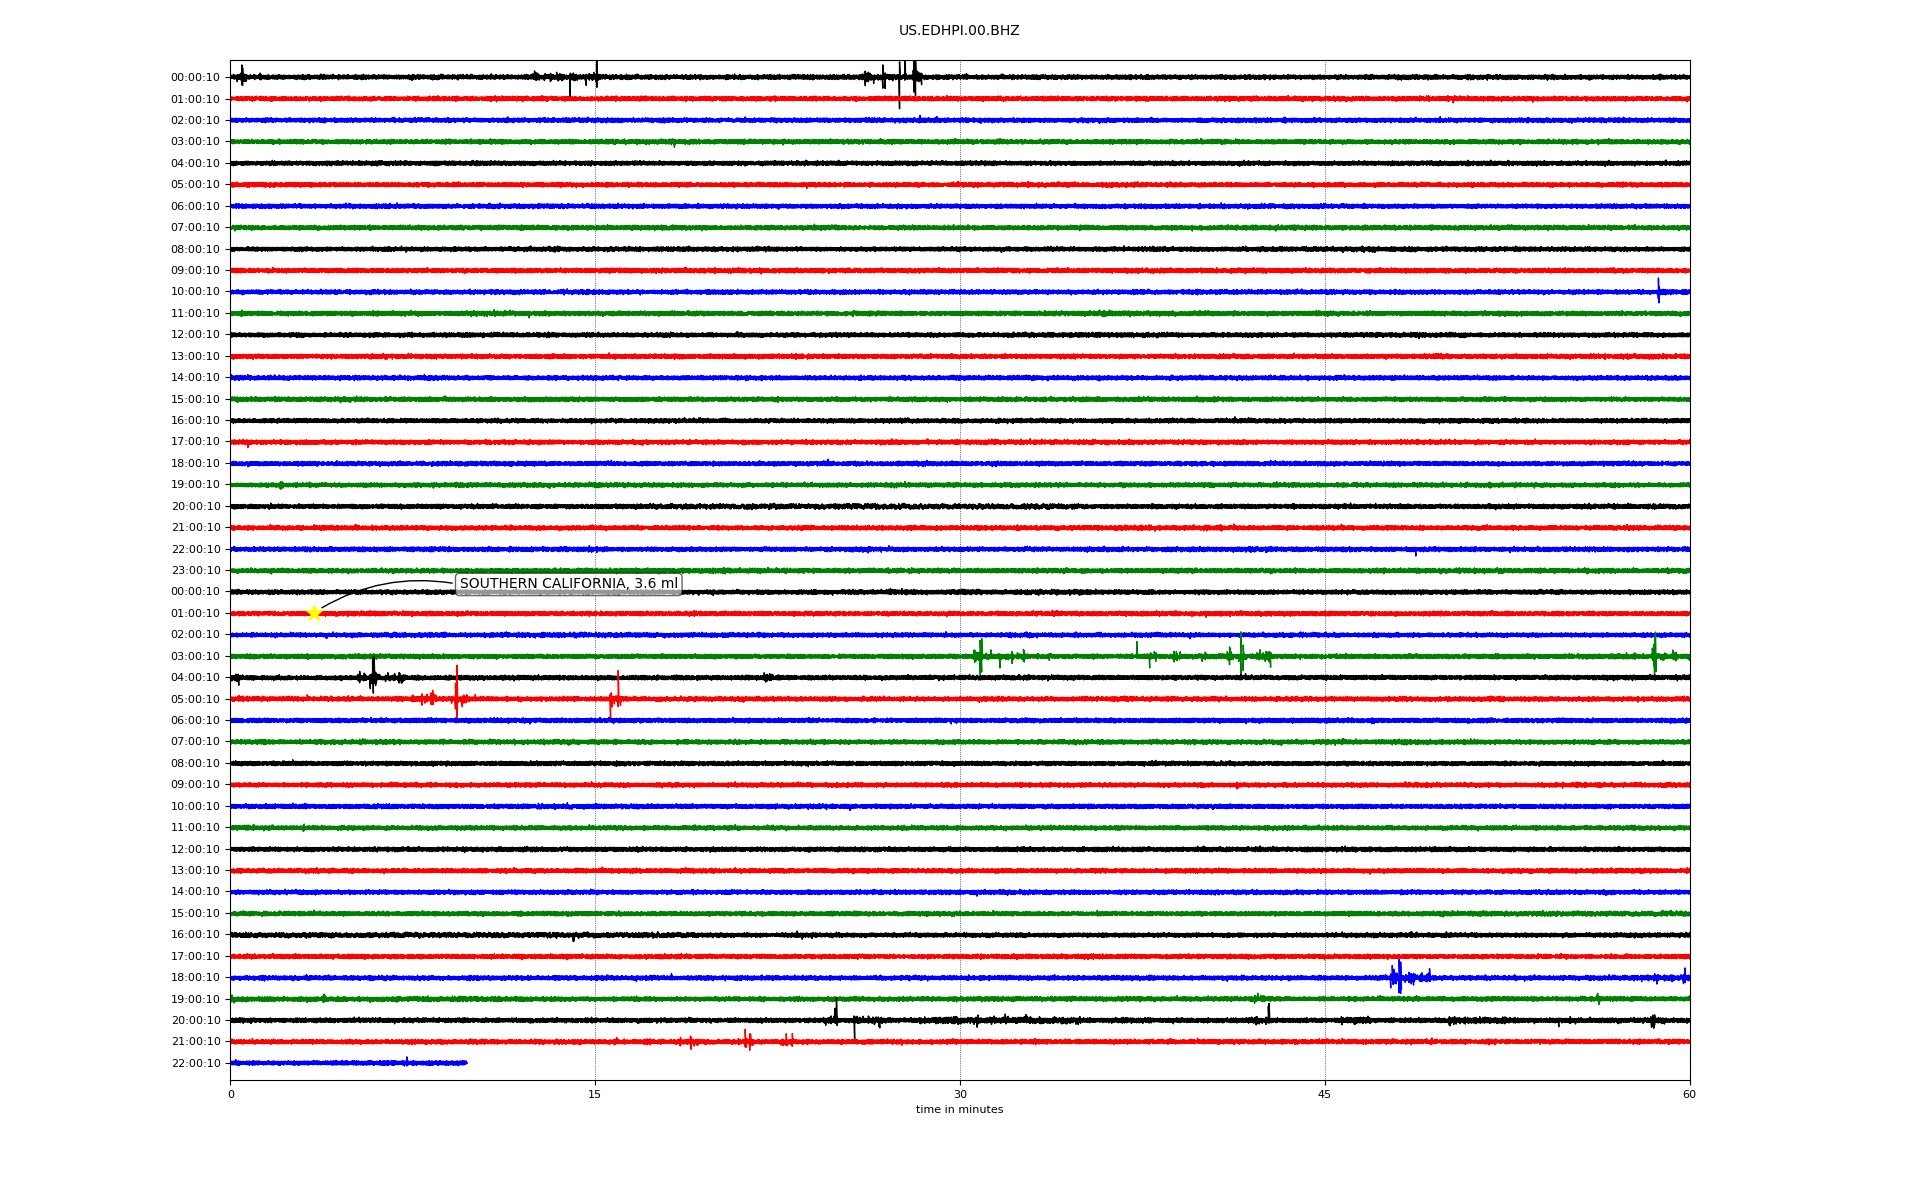This screenshot has height=1200, width=1920.
Task: Click the x-axis tick label 60
Action: (x=1688, y=1094)
